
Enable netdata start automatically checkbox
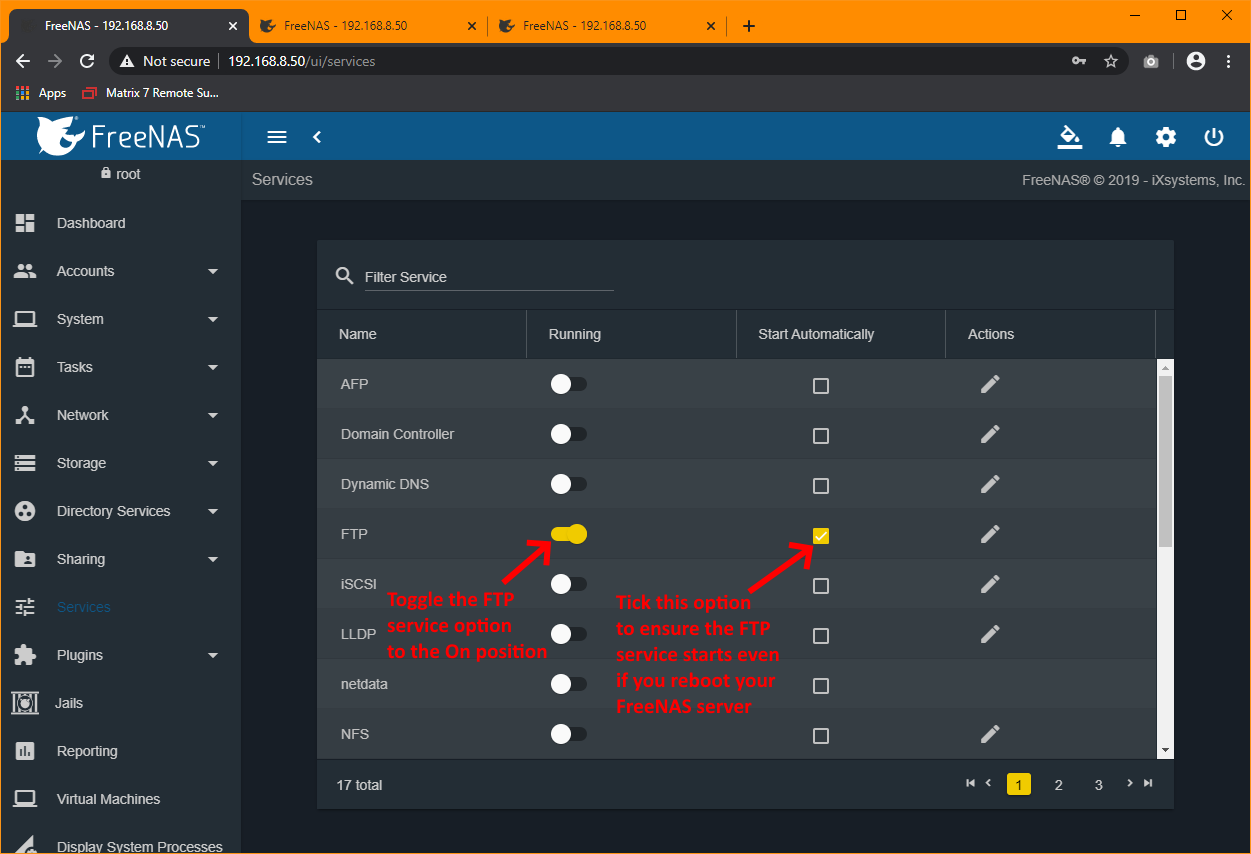[821, 686]
